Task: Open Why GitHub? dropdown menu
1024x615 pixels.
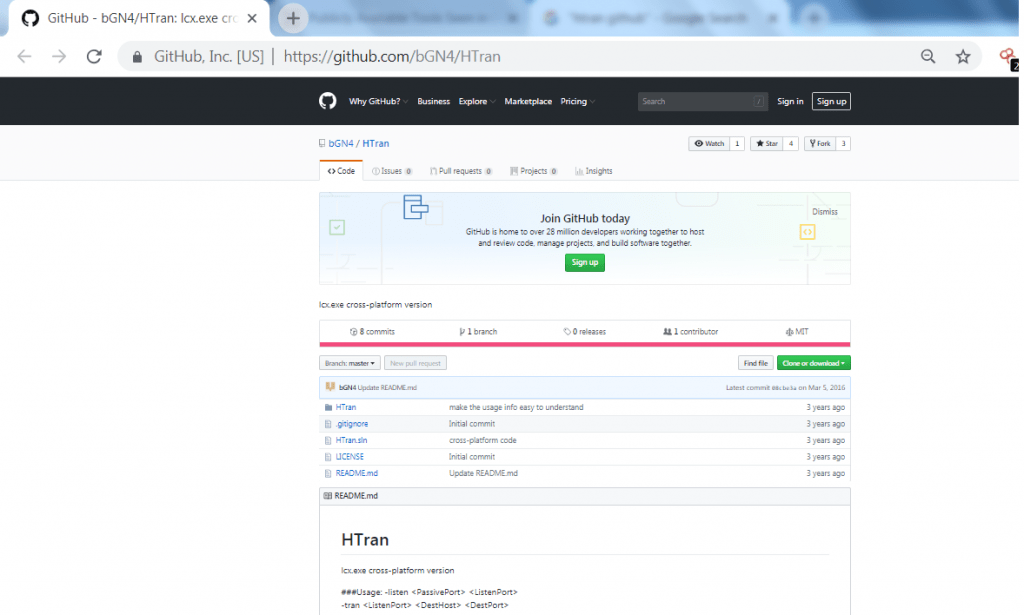Action: [378, 101]
